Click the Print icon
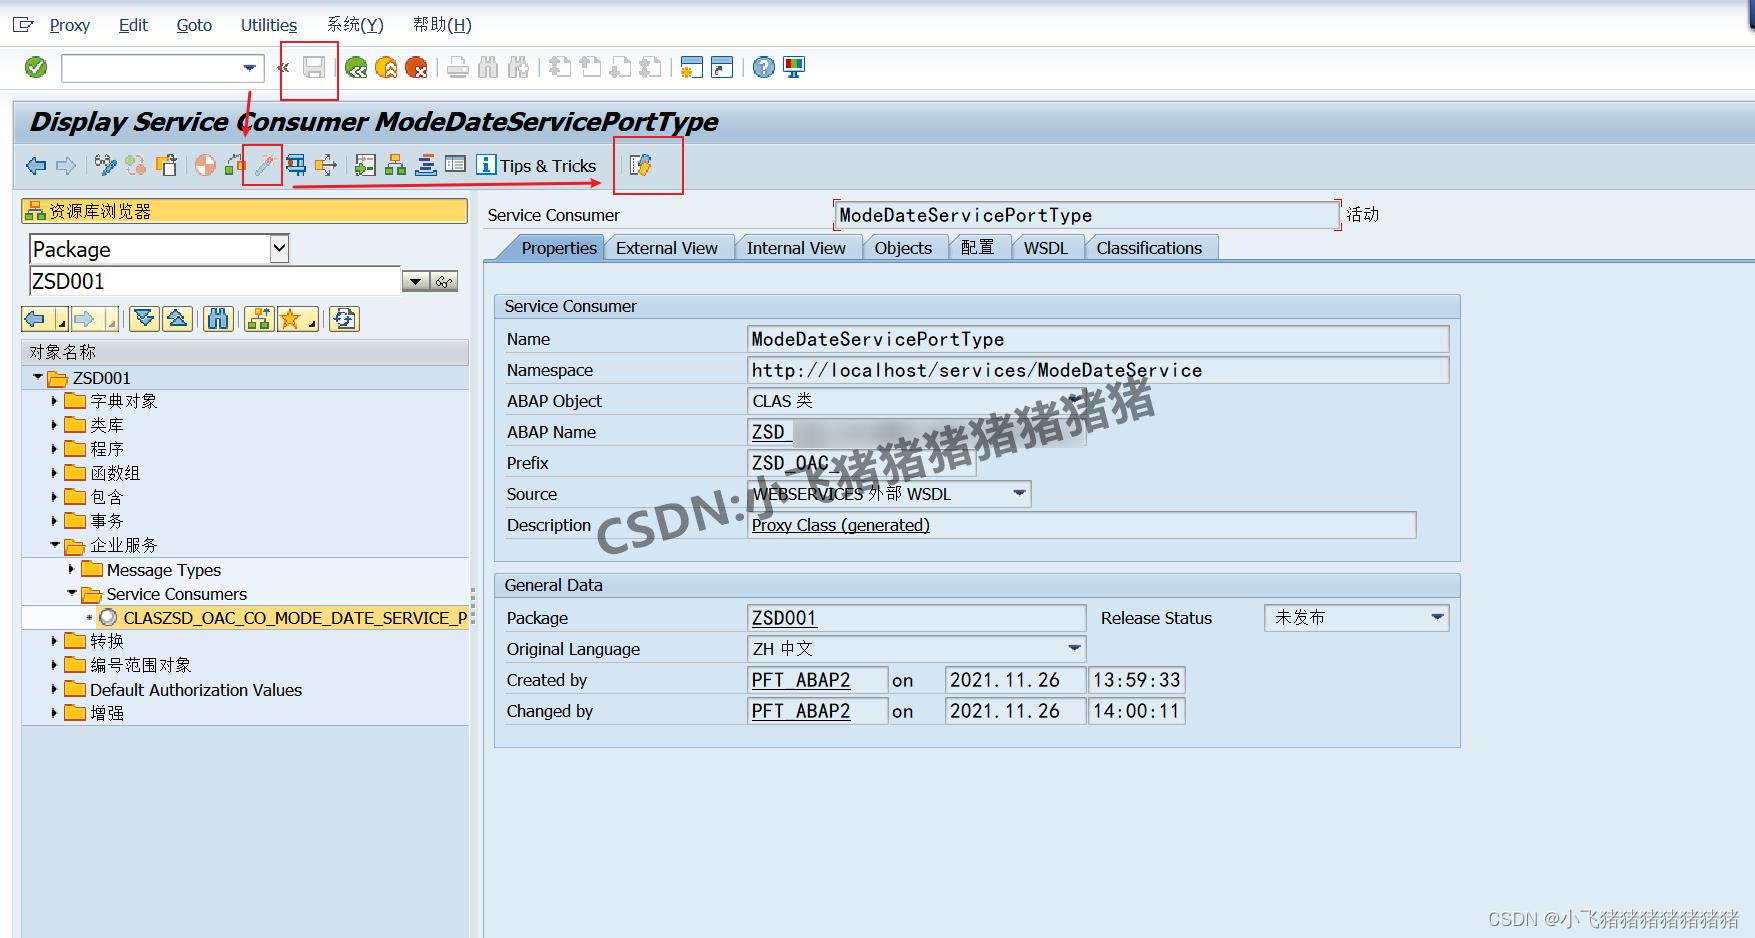 click(x=457, y=67)
